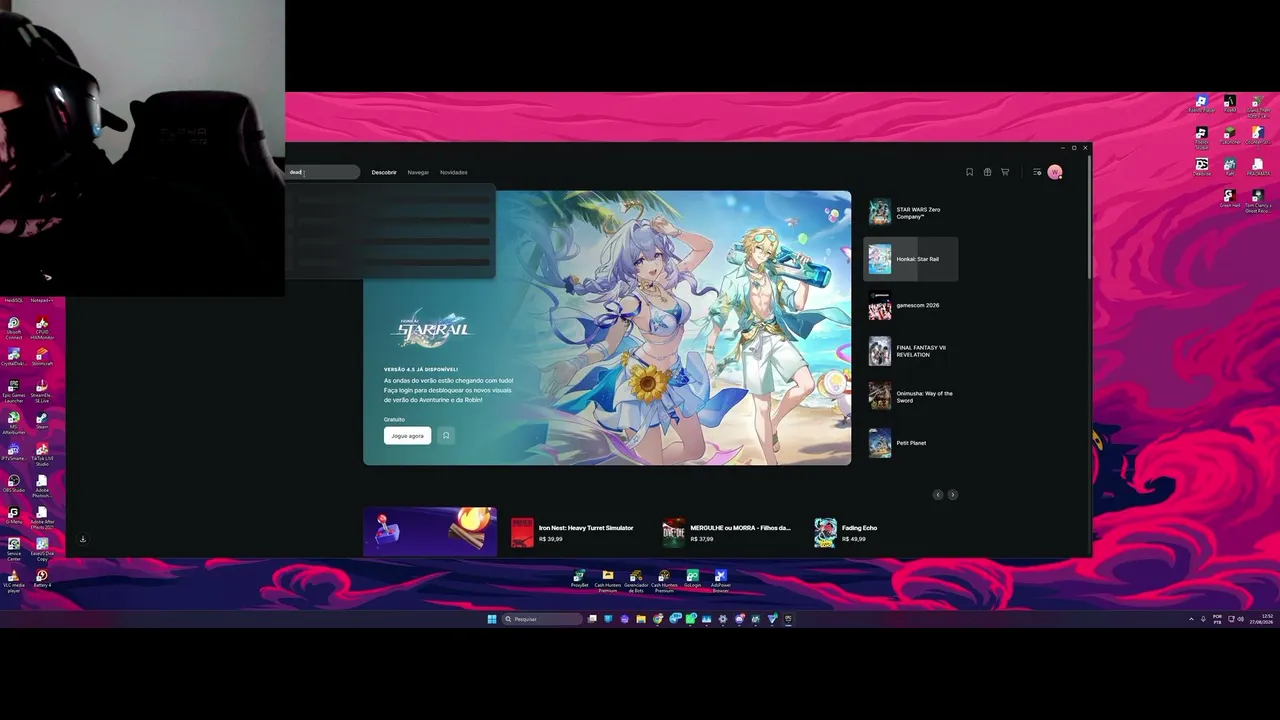Viewport: 1280px width, 720px height.
Task: Open the downloads list icon near avatar
Action: click(x=1037, y=172)
